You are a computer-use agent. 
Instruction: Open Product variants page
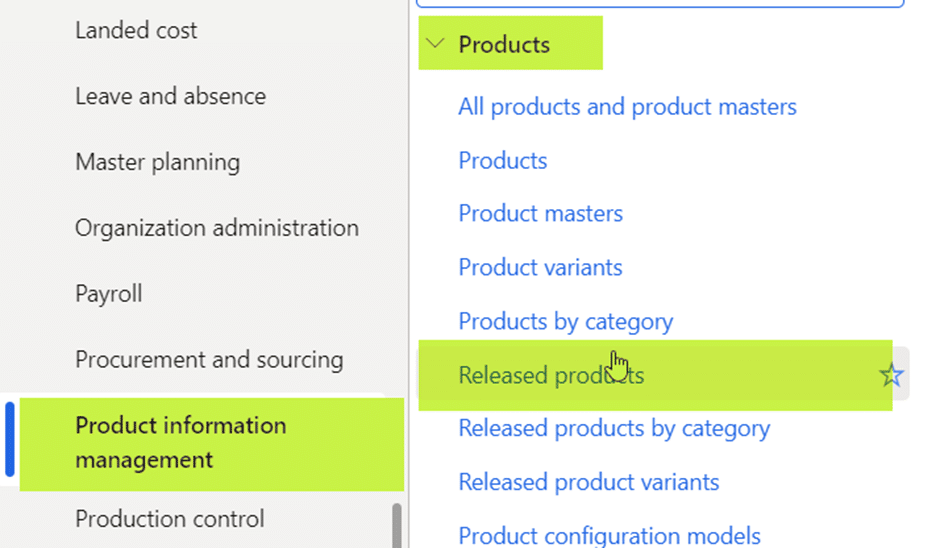(540, 267)
